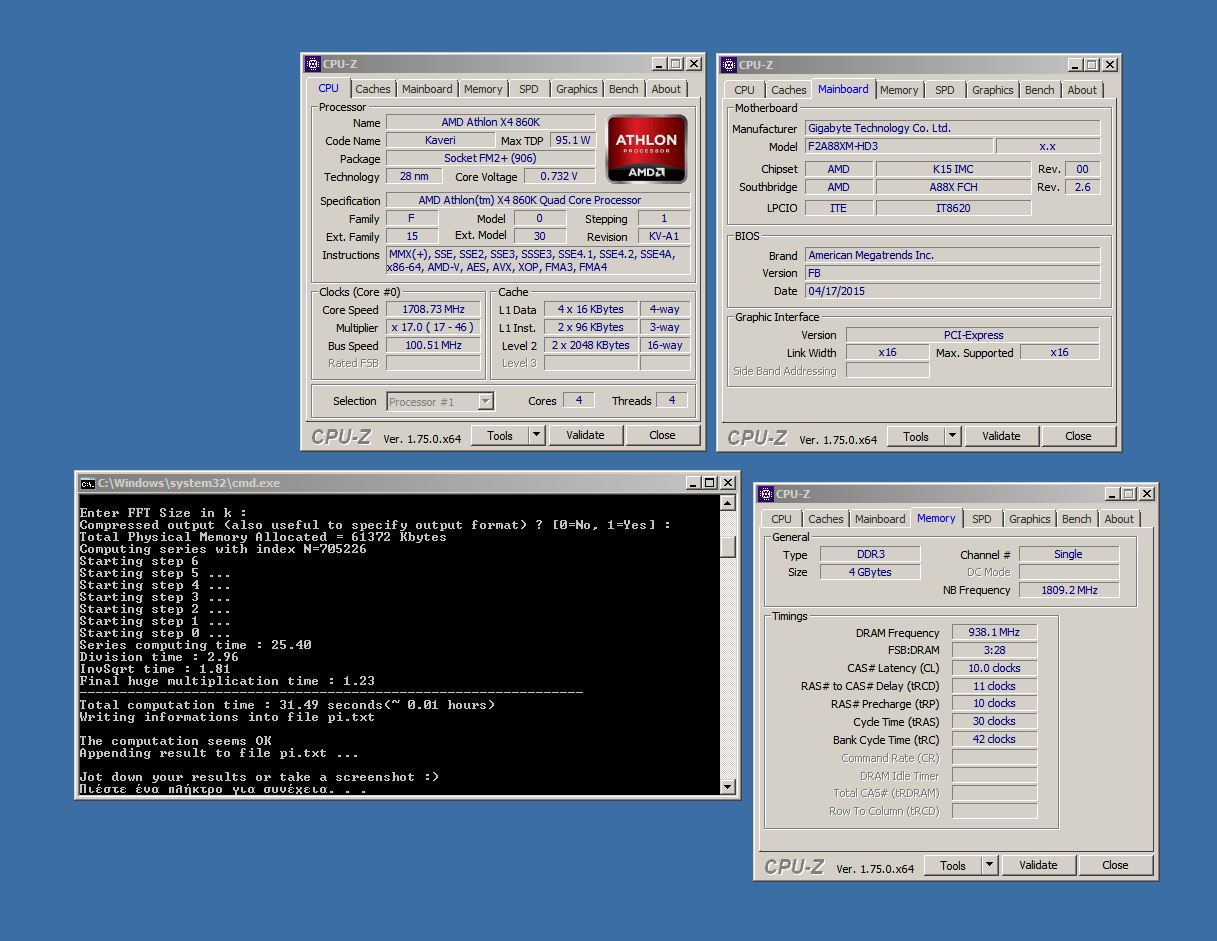Click the AMD Athlon processor logo

[647, 150]
